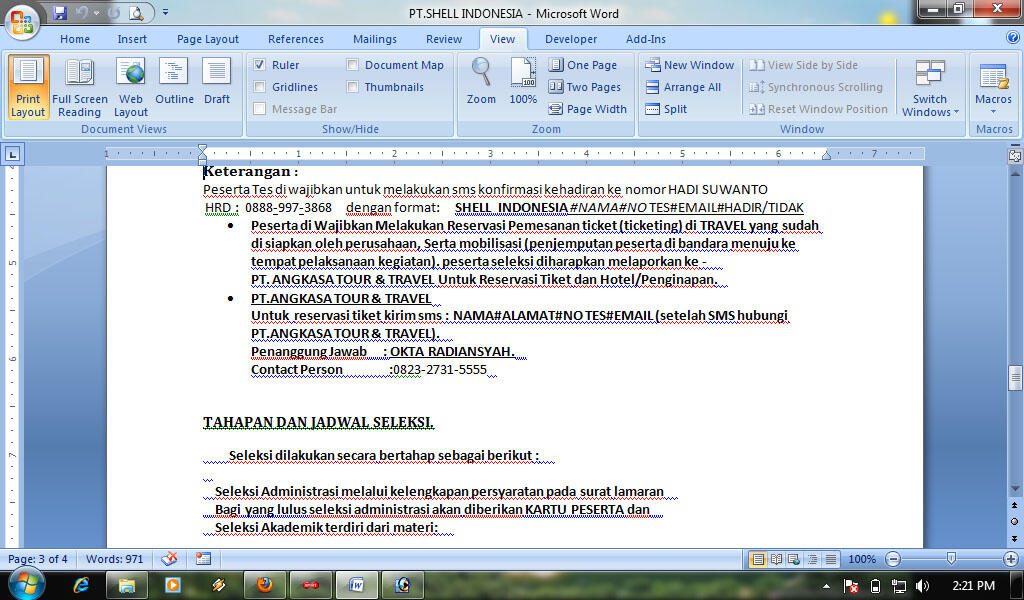
Task: Select Draft view in status bar
Action: click(831, 560)
